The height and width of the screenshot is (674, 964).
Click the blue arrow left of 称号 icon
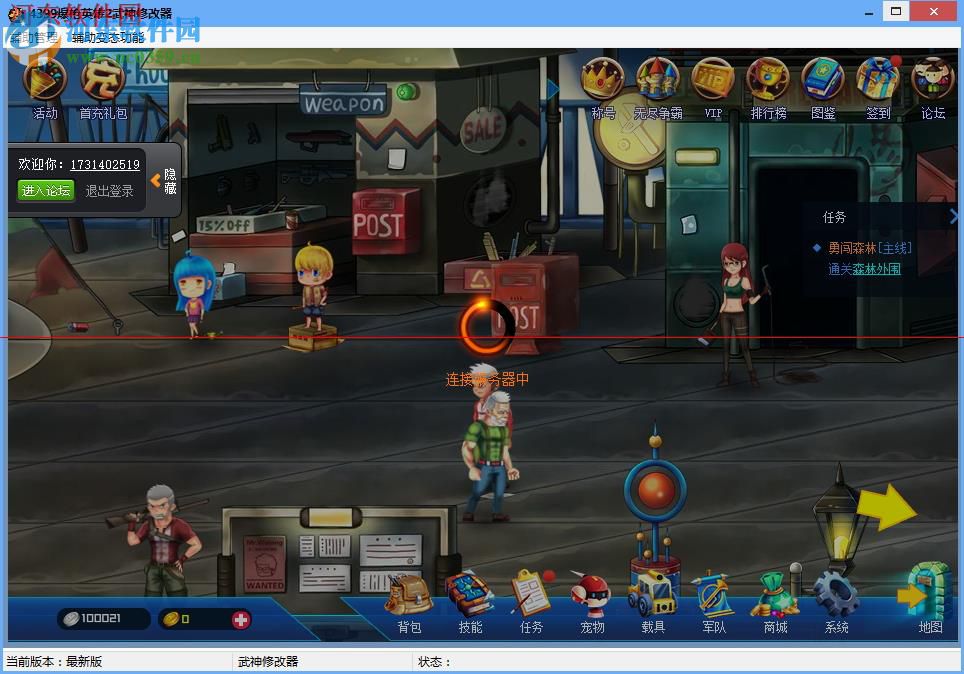pyautogui.click(x=552, y=90)
